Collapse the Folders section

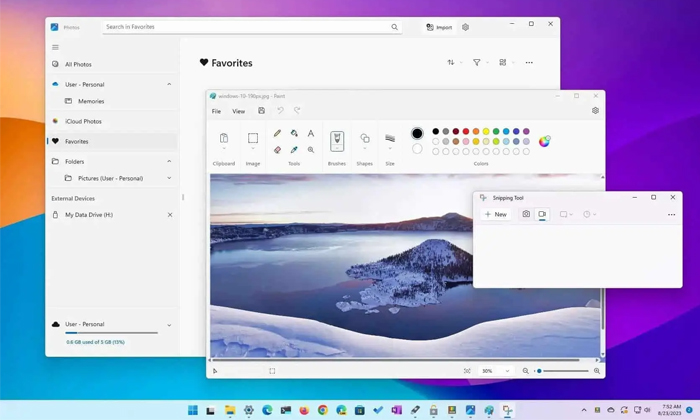pyautogui.click(x=169, y=162)
